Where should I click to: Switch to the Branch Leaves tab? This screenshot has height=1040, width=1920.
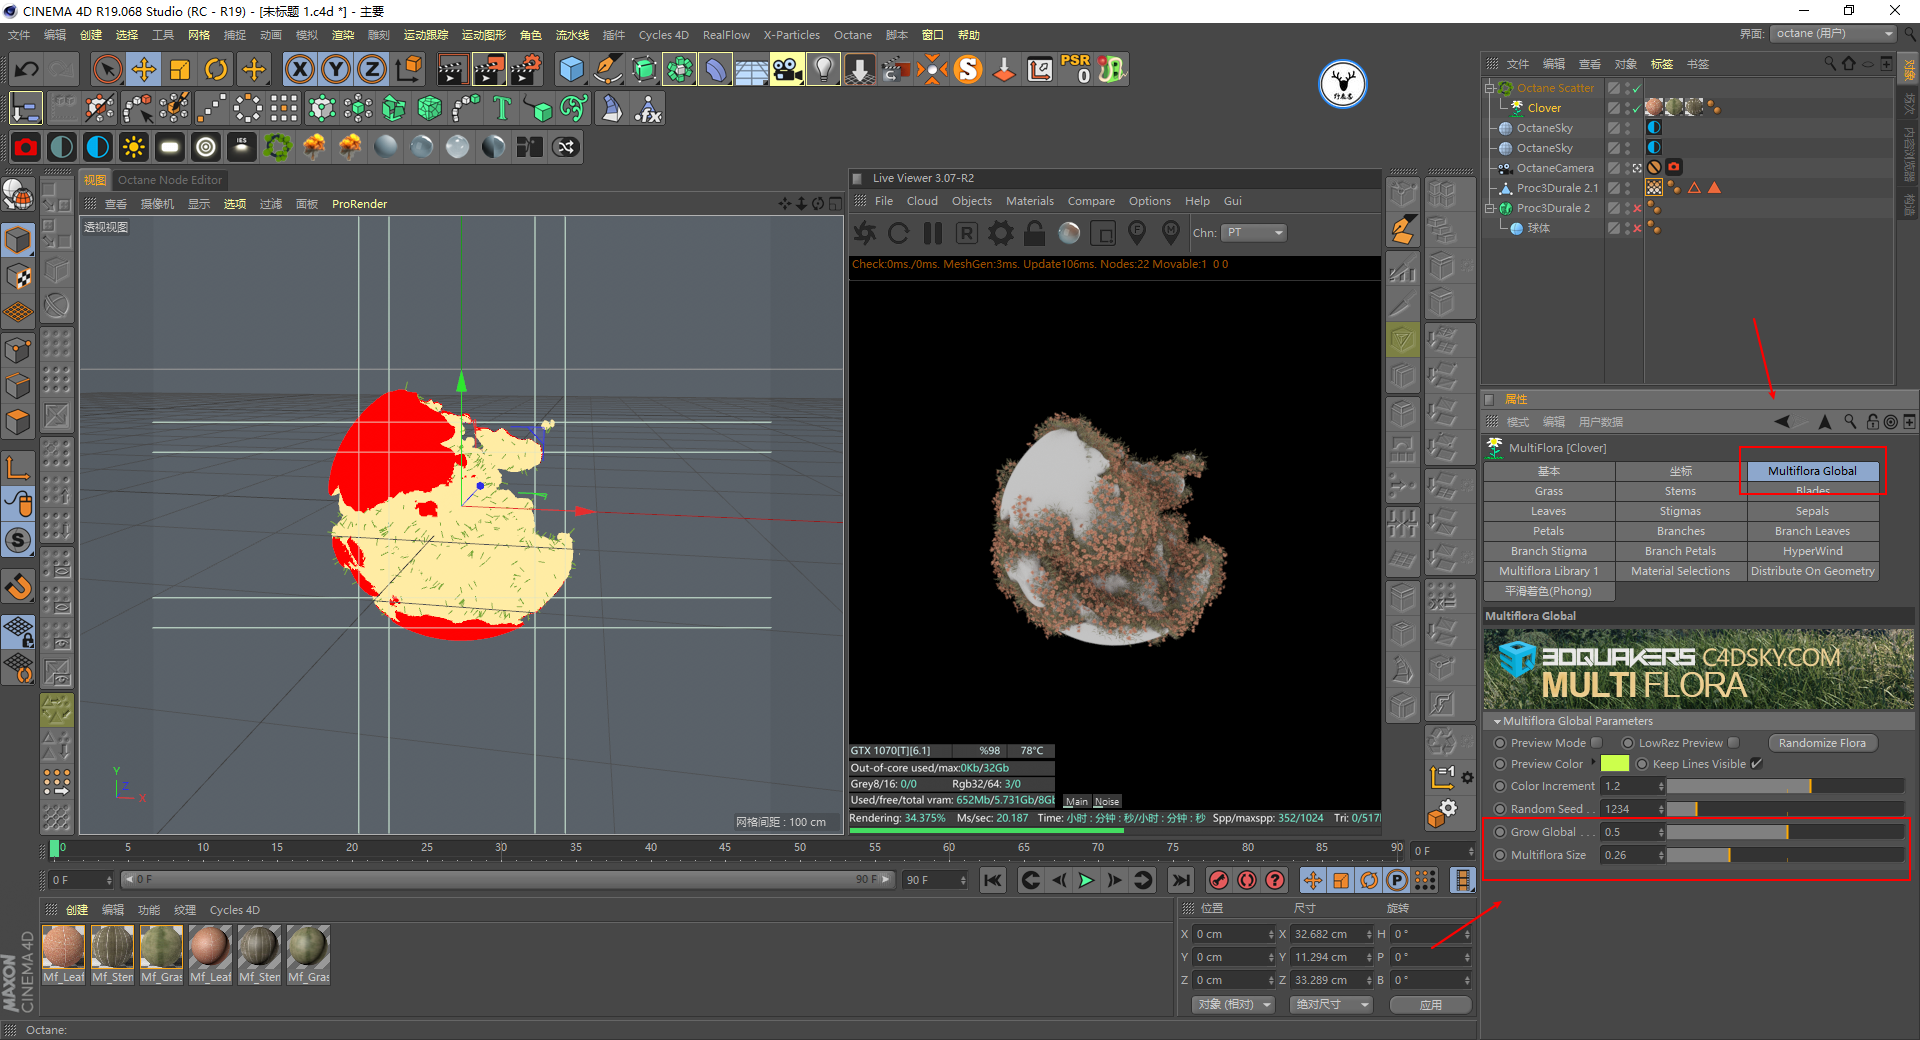pyautogui.click(x=1812, y=531)
